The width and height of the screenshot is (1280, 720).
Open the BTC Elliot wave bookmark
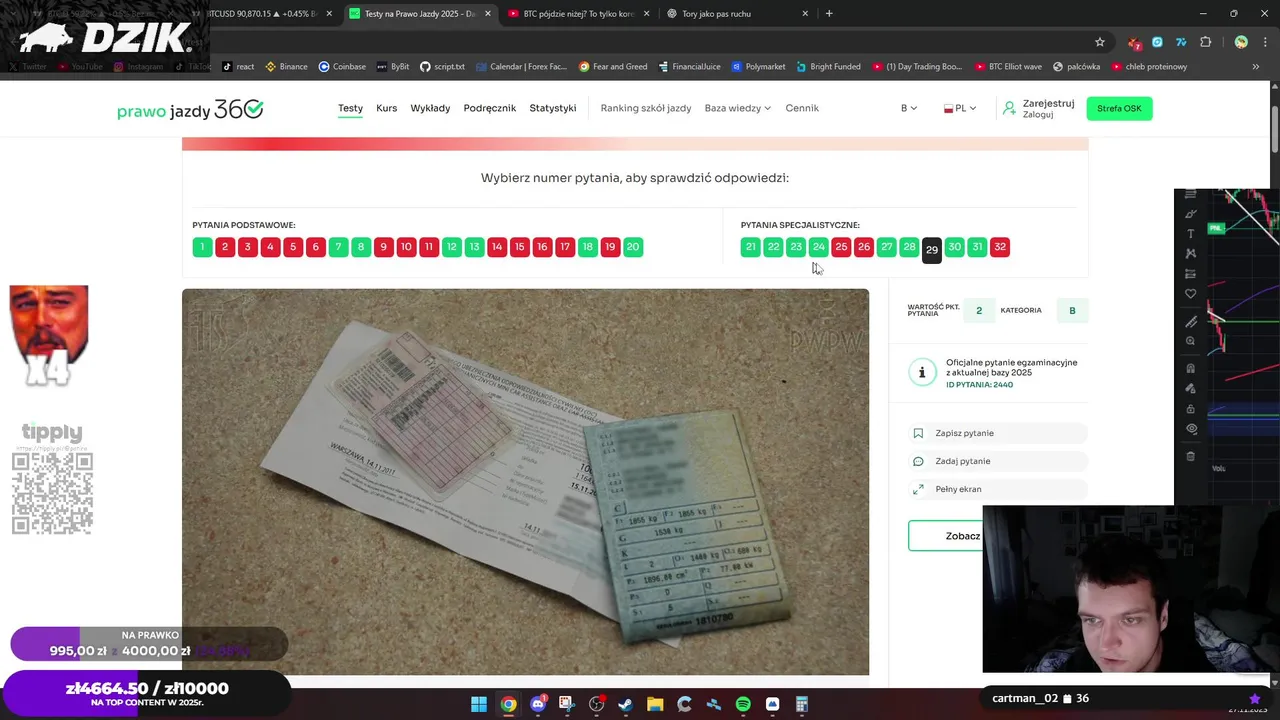pos(1007,67)
